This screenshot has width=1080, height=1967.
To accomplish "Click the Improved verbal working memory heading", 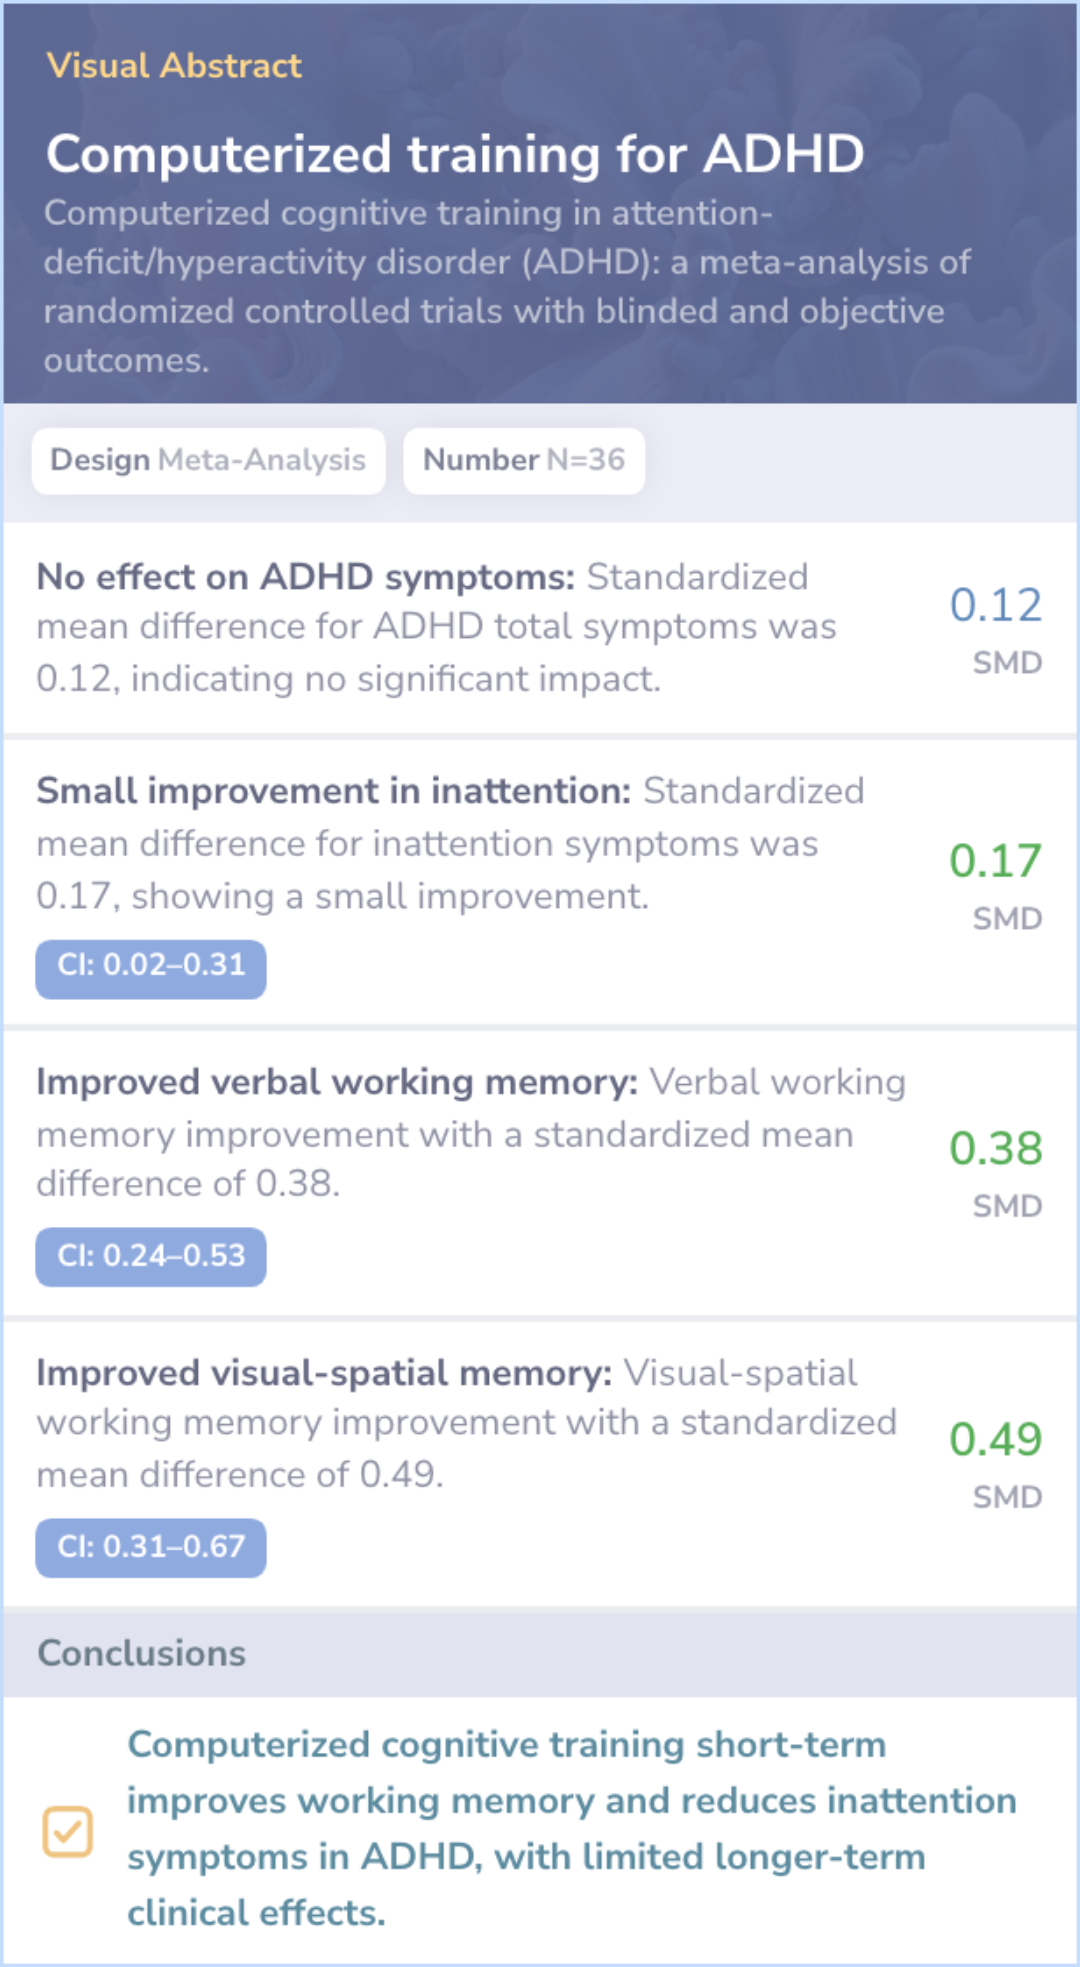I will [x=337, y=1082].
